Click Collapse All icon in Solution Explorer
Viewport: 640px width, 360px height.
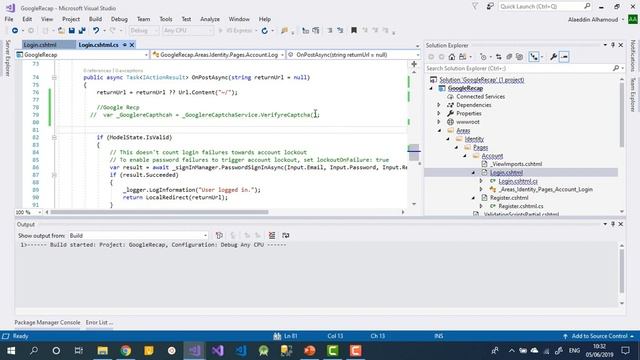click(509, 57)
